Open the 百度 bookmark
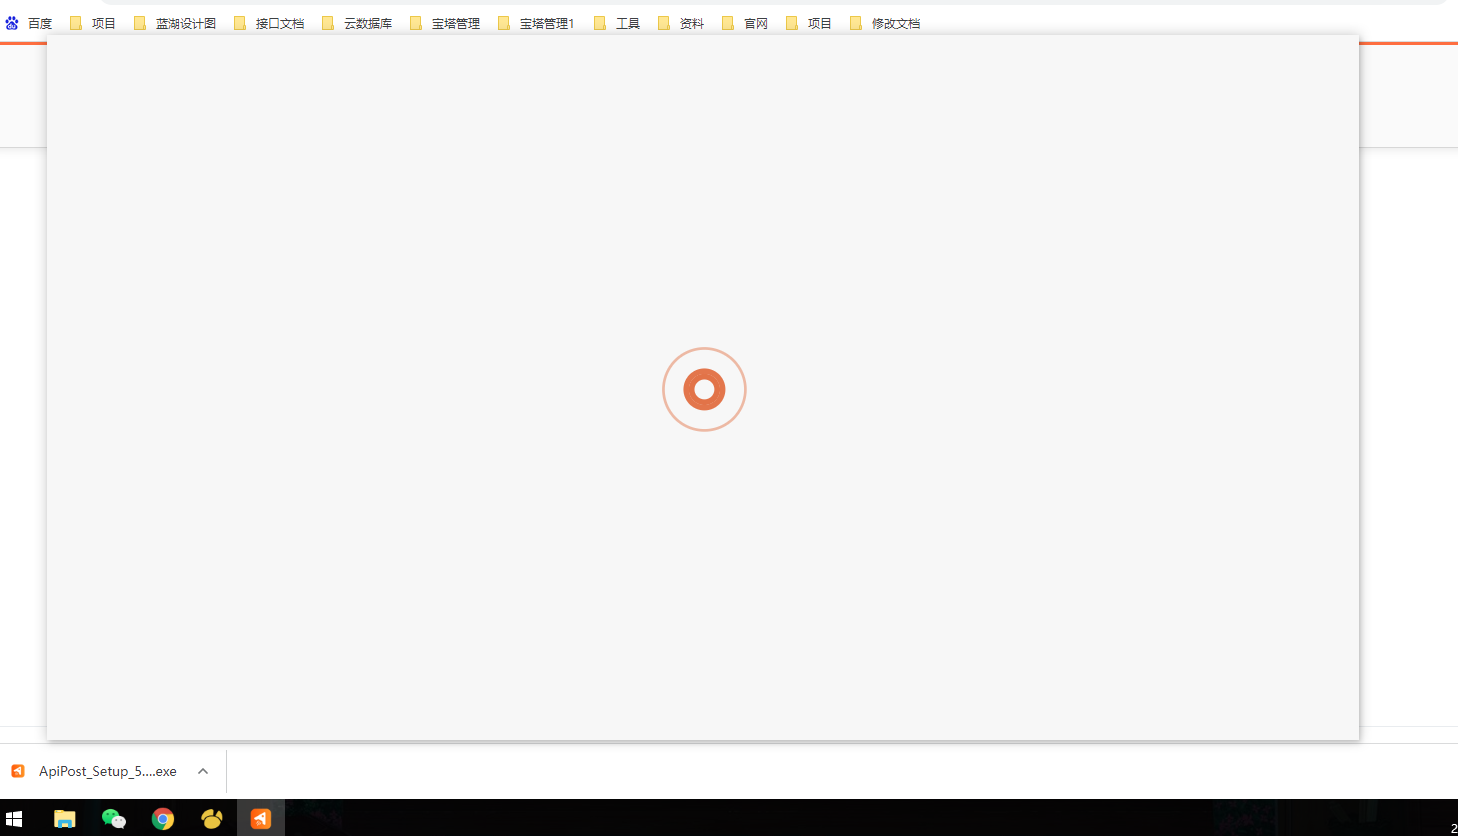The height and width of the screenshot is (836, 1458). (x=29, y=23)
